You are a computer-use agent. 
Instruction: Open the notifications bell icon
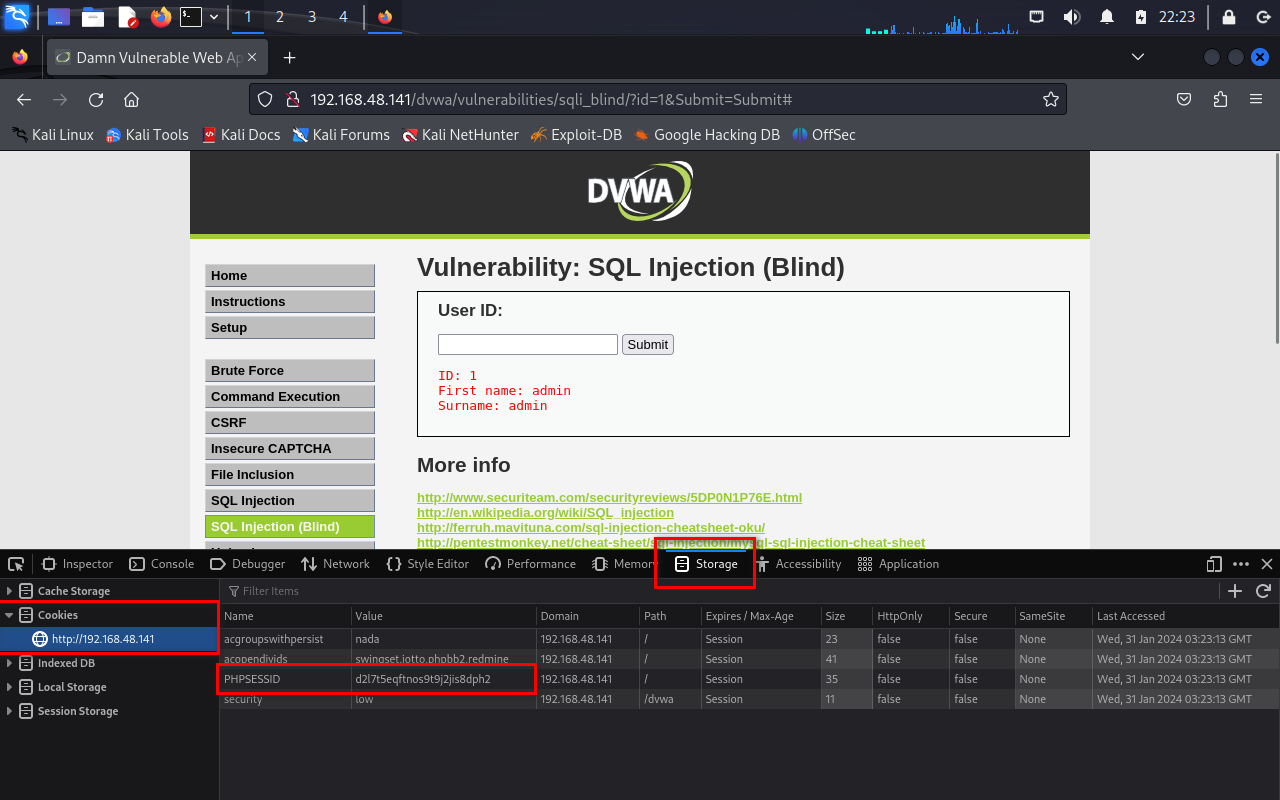(1107, 17)
